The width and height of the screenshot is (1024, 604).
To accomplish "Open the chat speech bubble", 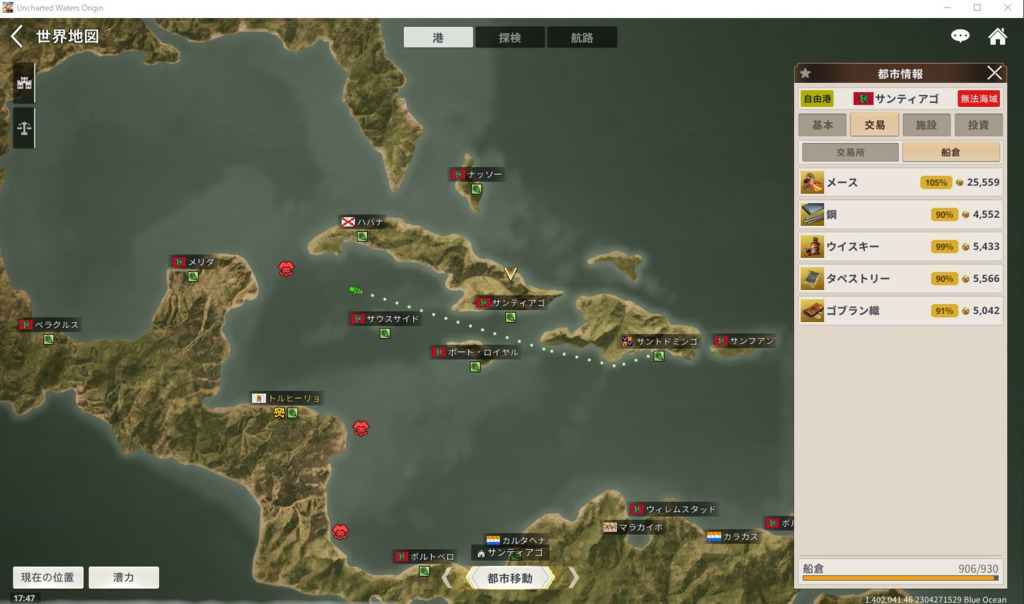I will click(960, 36).
